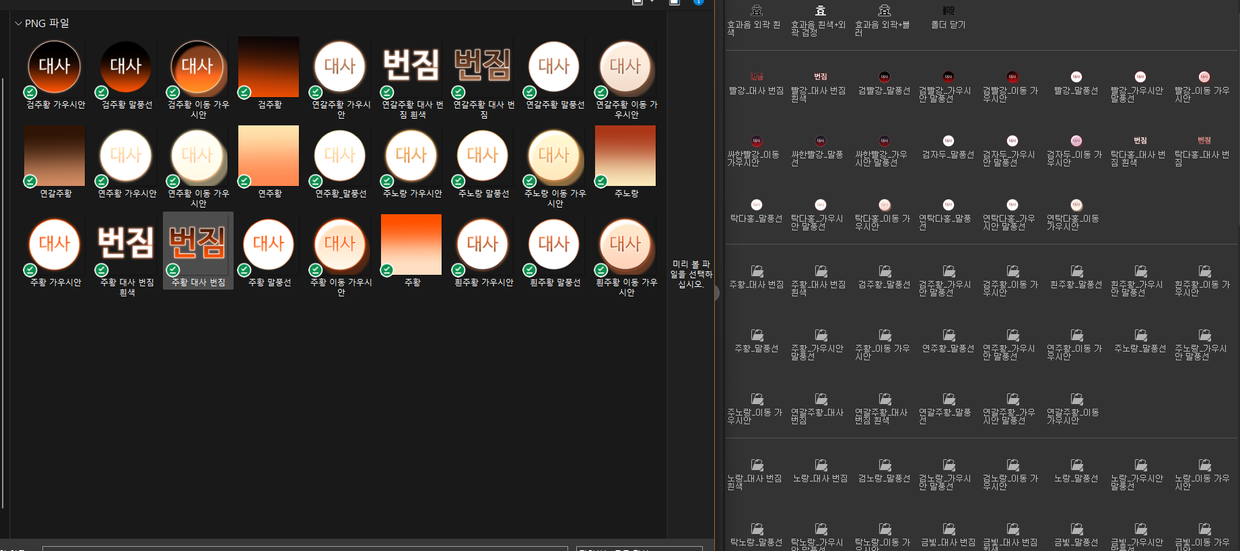Click the 연갈주황_말풍선 folder icon in right panel

tap(948, 399)
